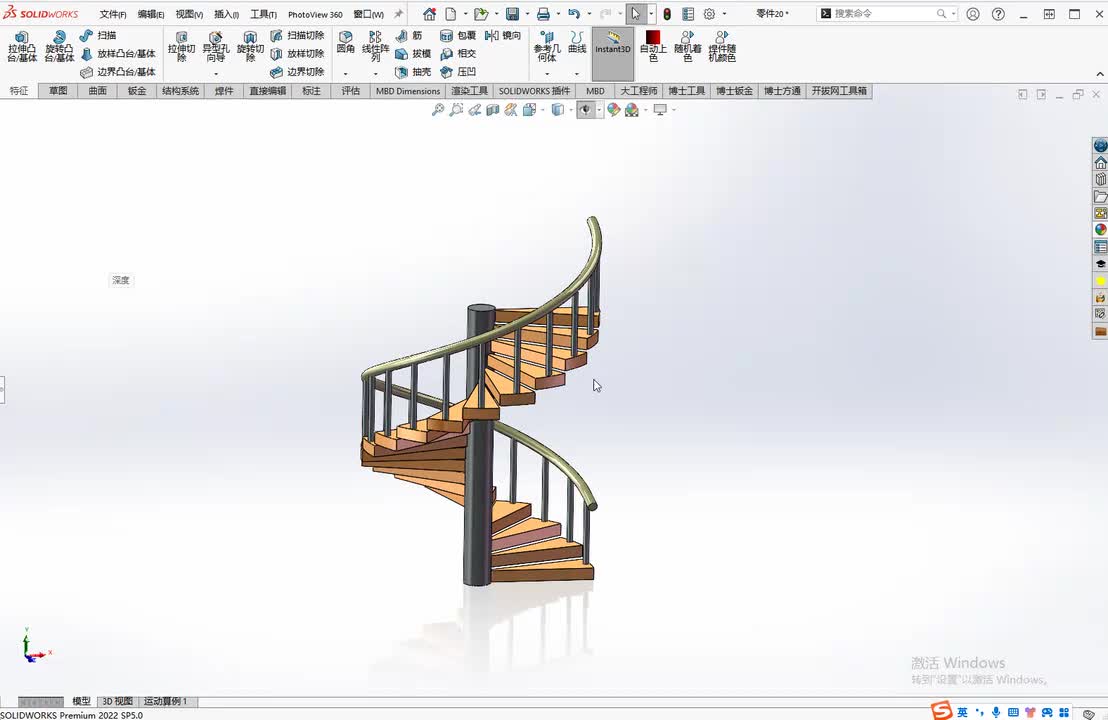Screen dimensions: 1108x720
Task: Open the display style dropdown arrow
Action: (571, 110)
